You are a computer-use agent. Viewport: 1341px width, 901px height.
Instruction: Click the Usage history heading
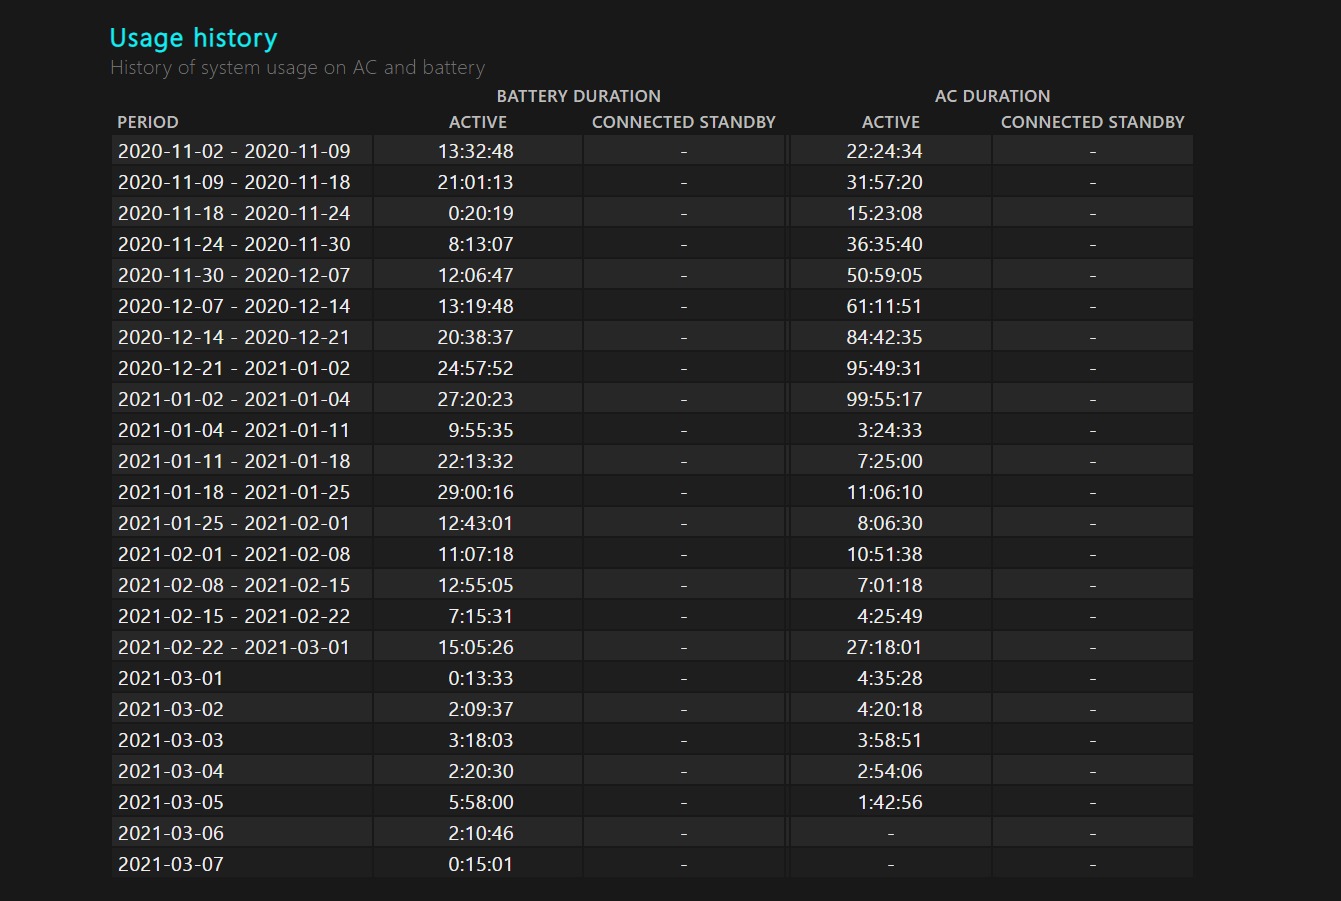point(193,38)
